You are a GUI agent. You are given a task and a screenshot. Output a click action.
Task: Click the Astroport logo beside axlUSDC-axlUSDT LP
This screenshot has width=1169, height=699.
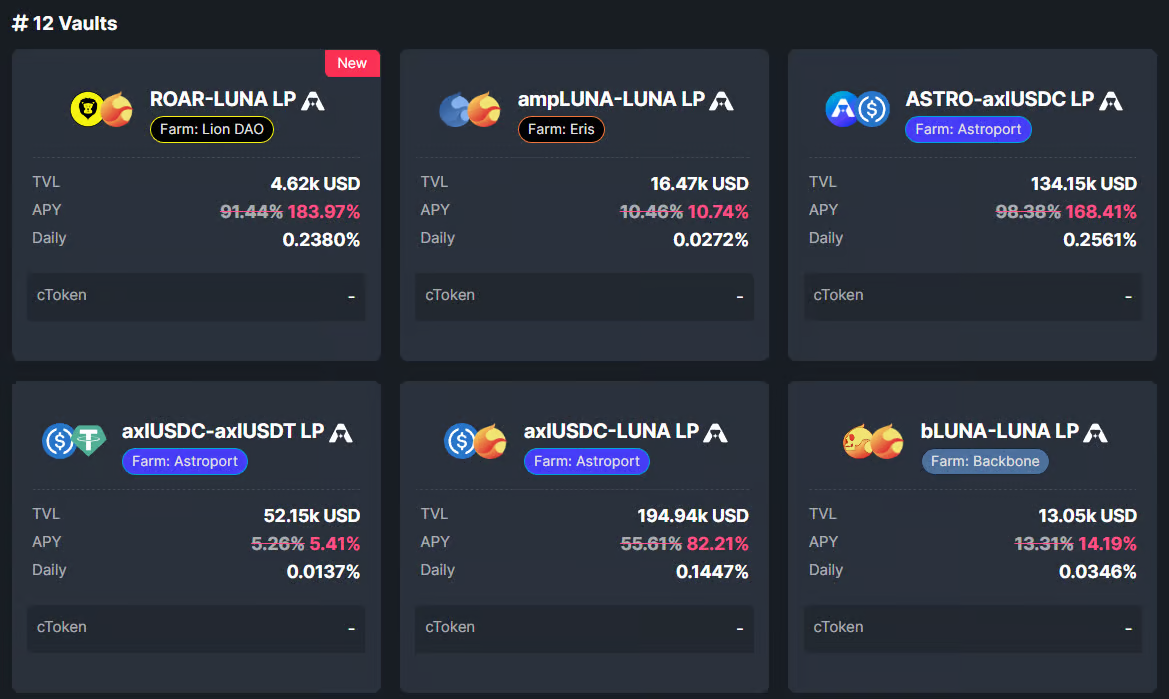tap(341, 433)
